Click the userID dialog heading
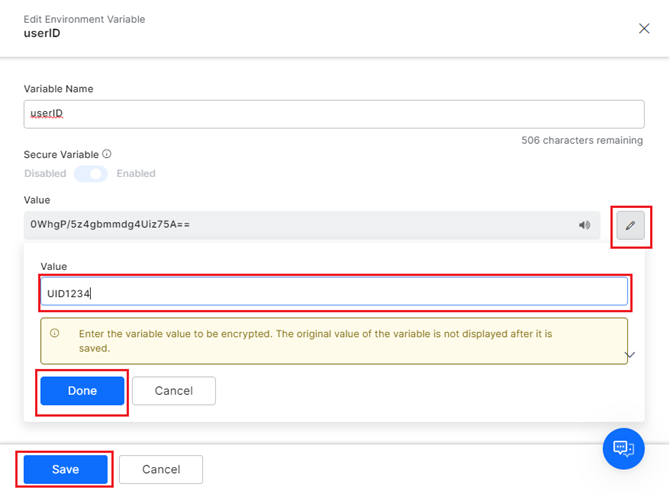The width and height of the screenshot is (672, 496). tap(43, 34)
